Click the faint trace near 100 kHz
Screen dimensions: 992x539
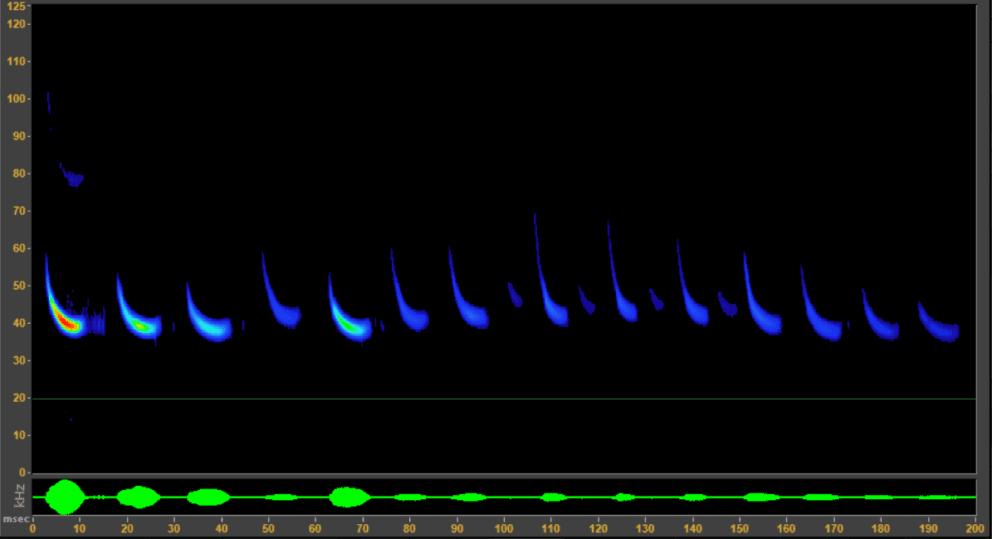[48, 102]
